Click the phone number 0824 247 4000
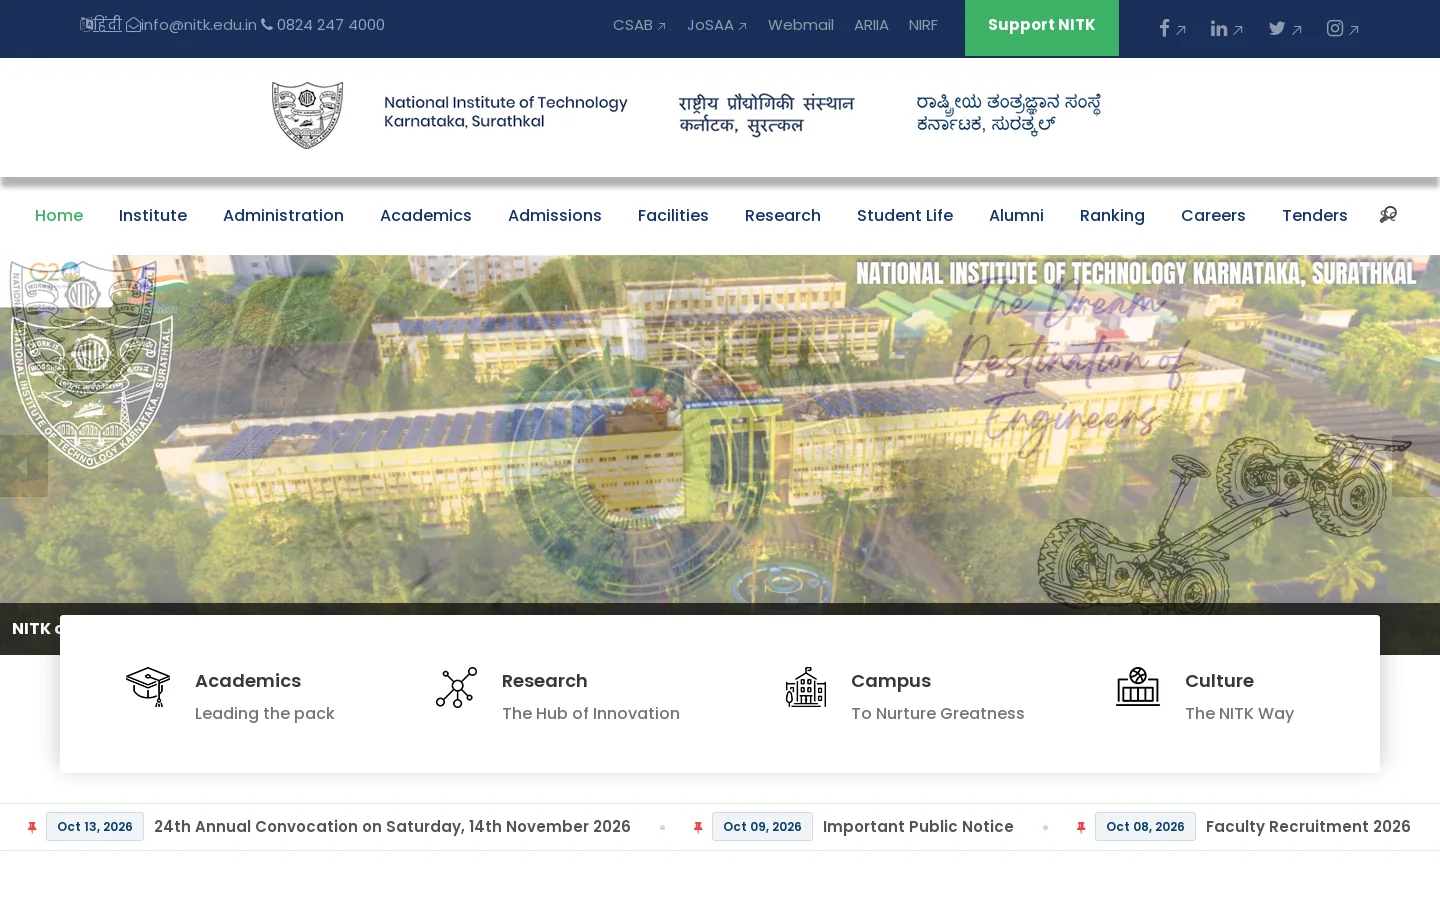Viewport: 1440px width, 900px height. click(x=330, y=25)
